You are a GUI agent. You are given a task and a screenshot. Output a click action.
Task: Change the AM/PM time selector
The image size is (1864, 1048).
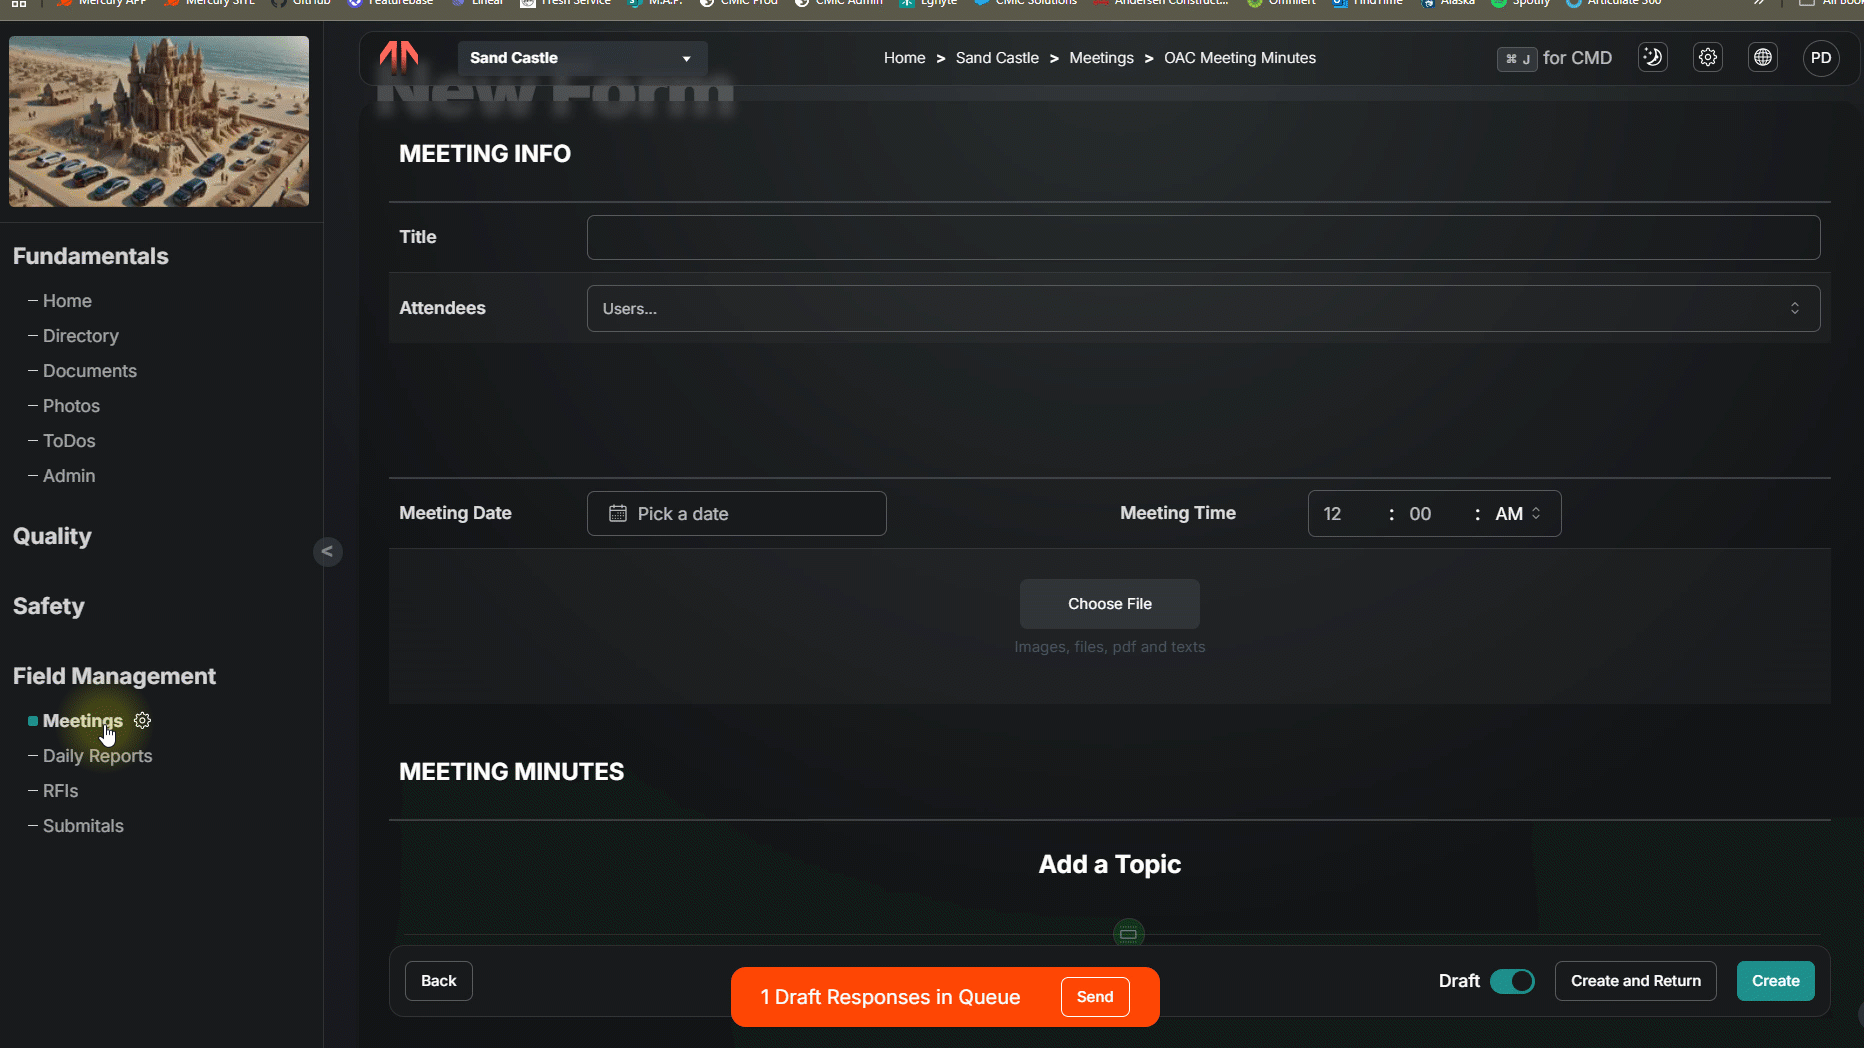click(x=1517, y=514)
